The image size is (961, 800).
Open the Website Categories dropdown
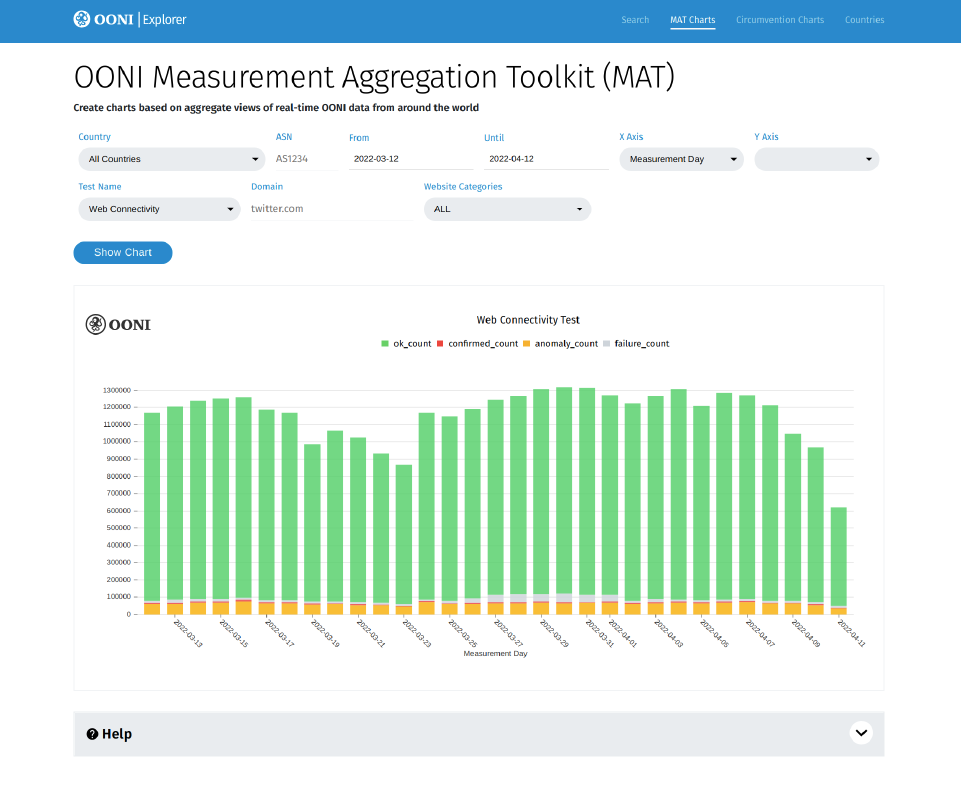point(507,209)
